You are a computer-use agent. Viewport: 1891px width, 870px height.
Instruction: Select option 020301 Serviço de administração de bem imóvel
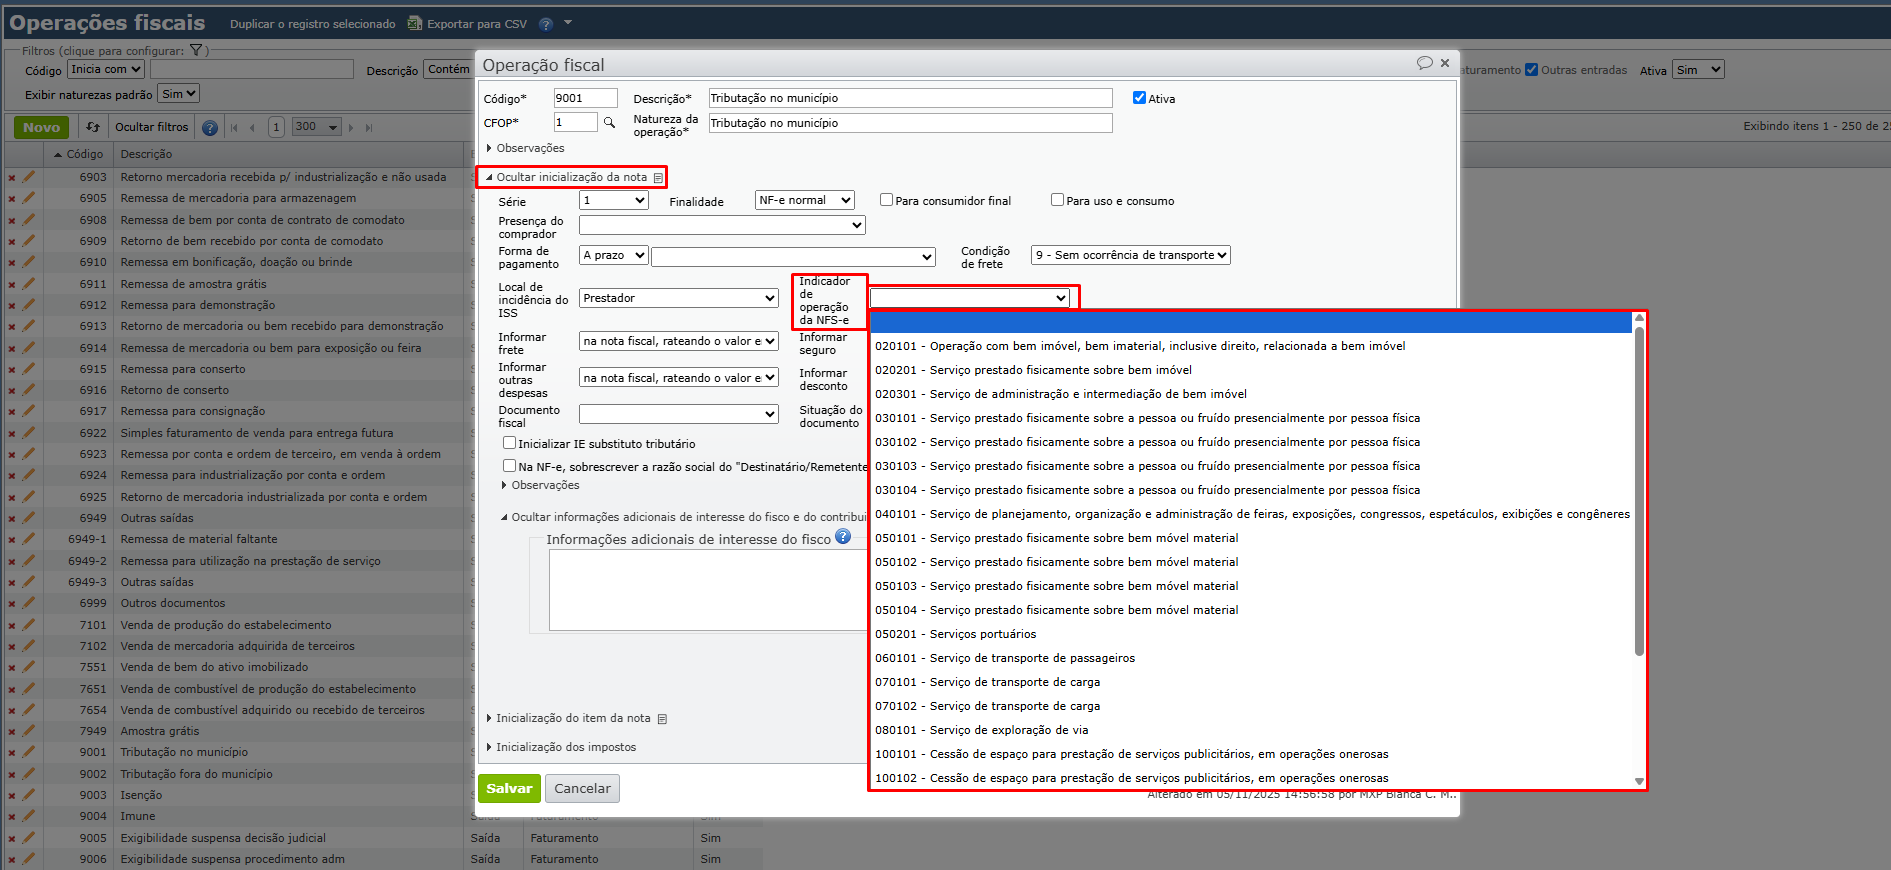pyautogui.click(x=1251, y=394)
